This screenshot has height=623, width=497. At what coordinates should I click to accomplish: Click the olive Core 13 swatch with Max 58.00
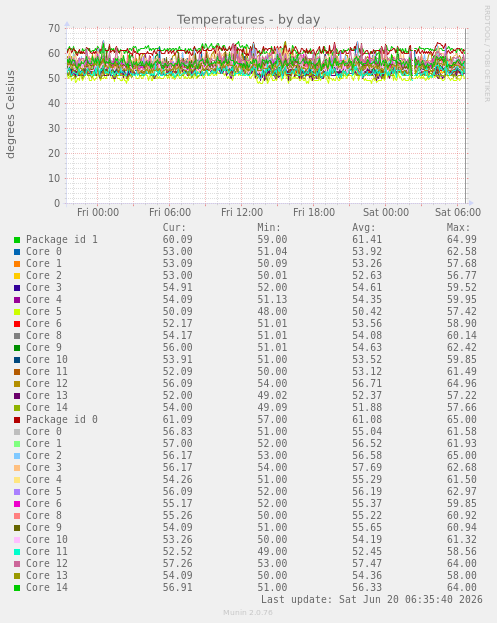pos(17,576)
